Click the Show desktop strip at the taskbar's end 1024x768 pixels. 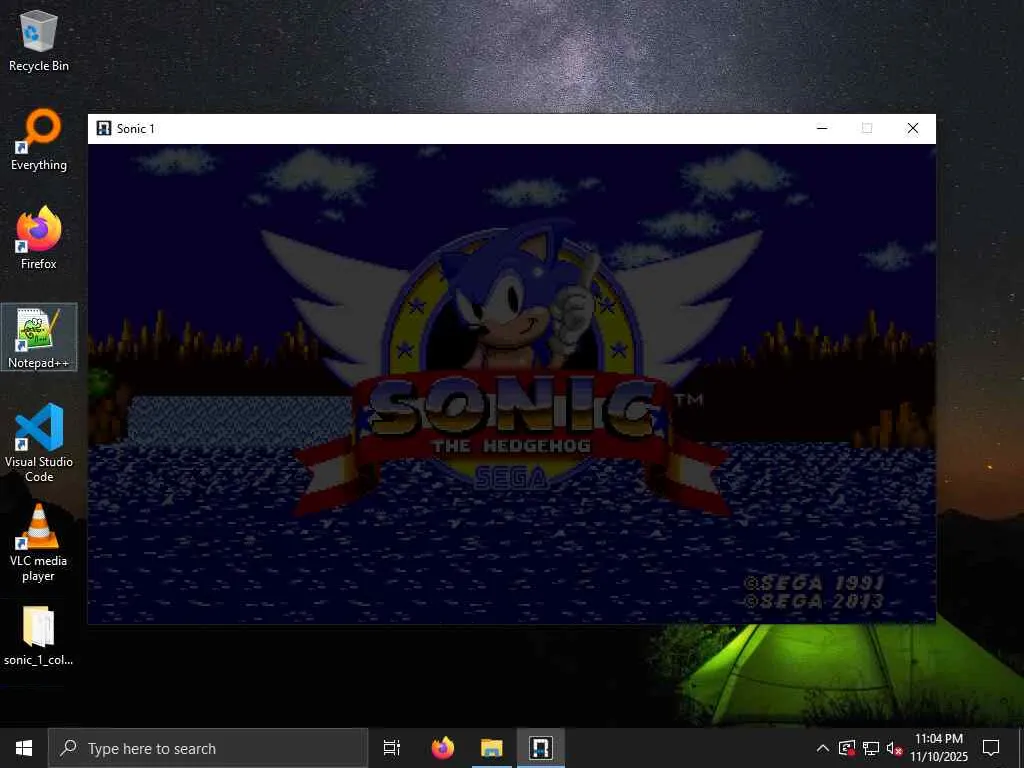point(1021,748)
